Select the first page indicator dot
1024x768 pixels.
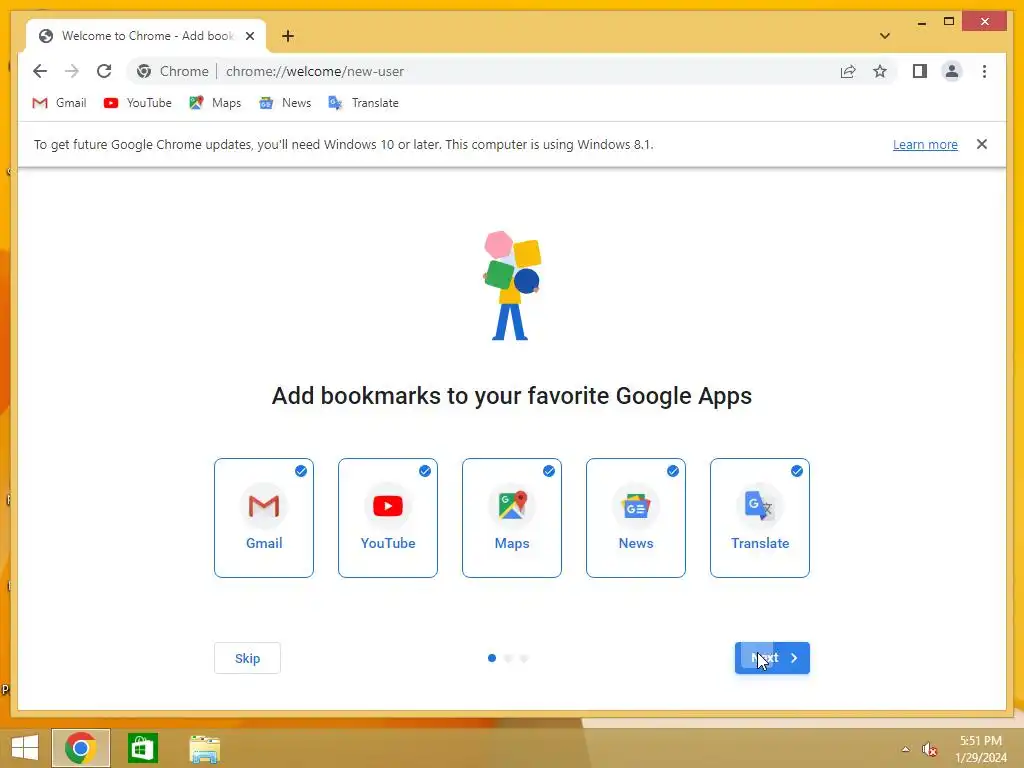pos(492,658)
